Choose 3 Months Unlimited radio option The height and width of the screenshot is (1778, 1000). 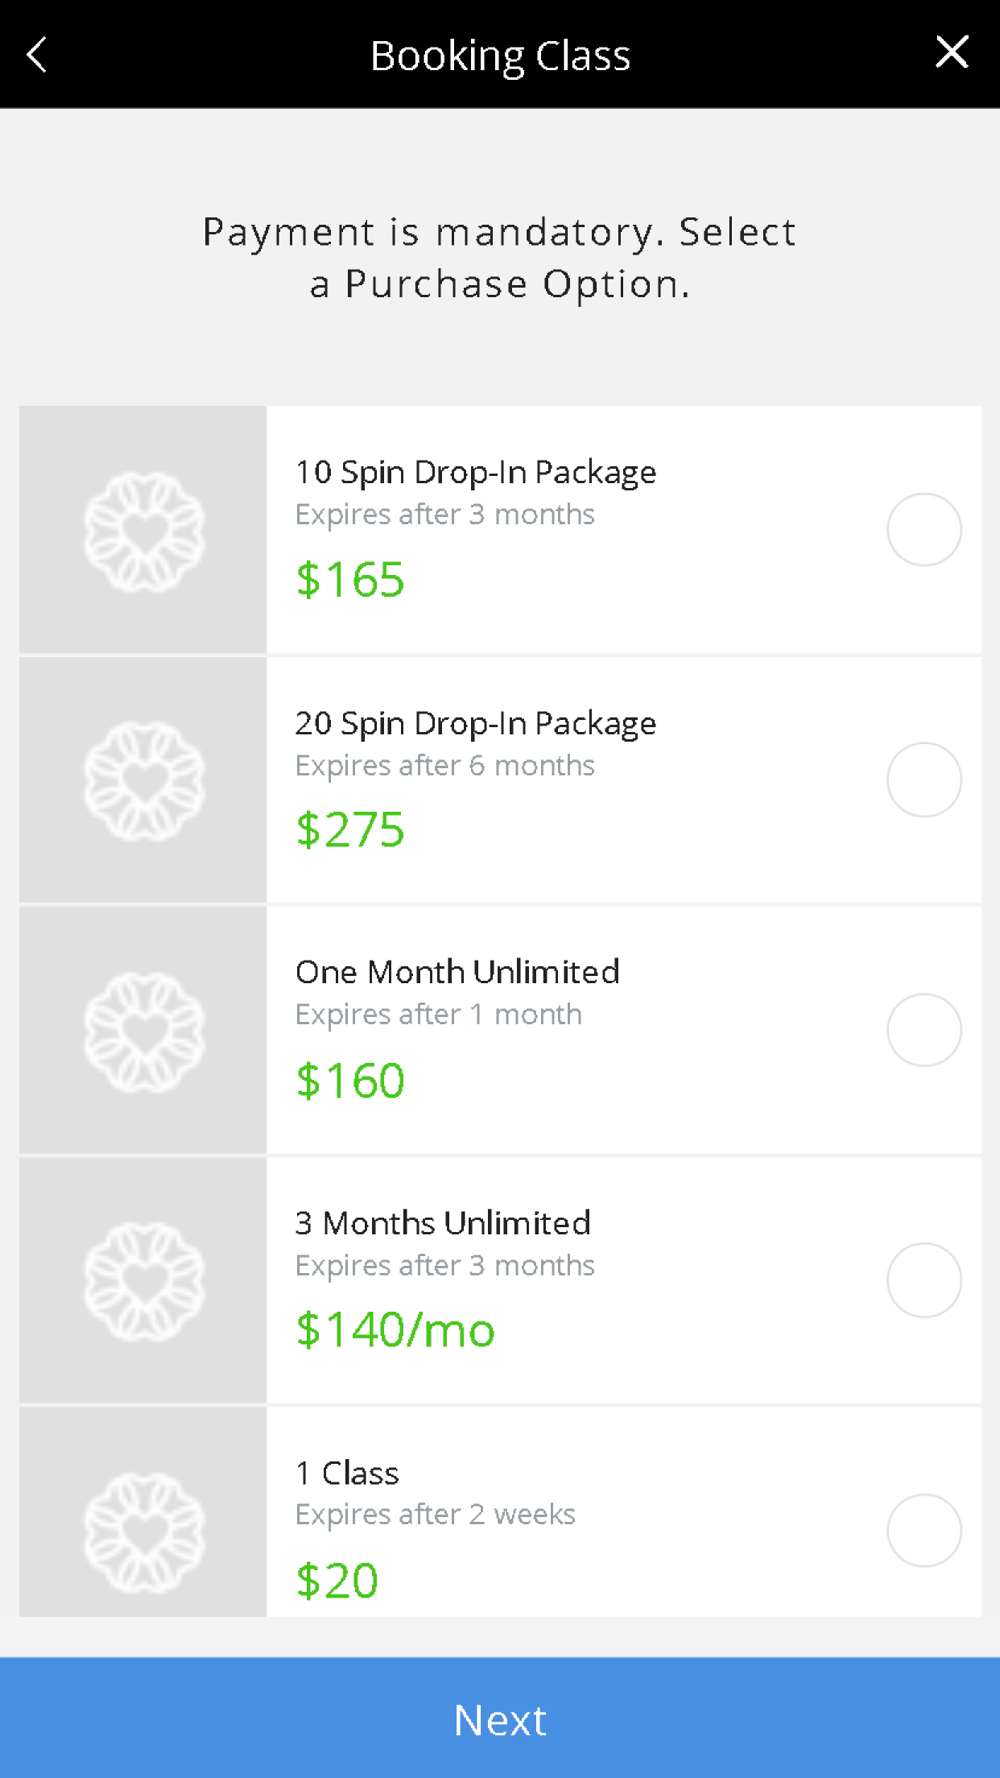tap(924, 1280)
